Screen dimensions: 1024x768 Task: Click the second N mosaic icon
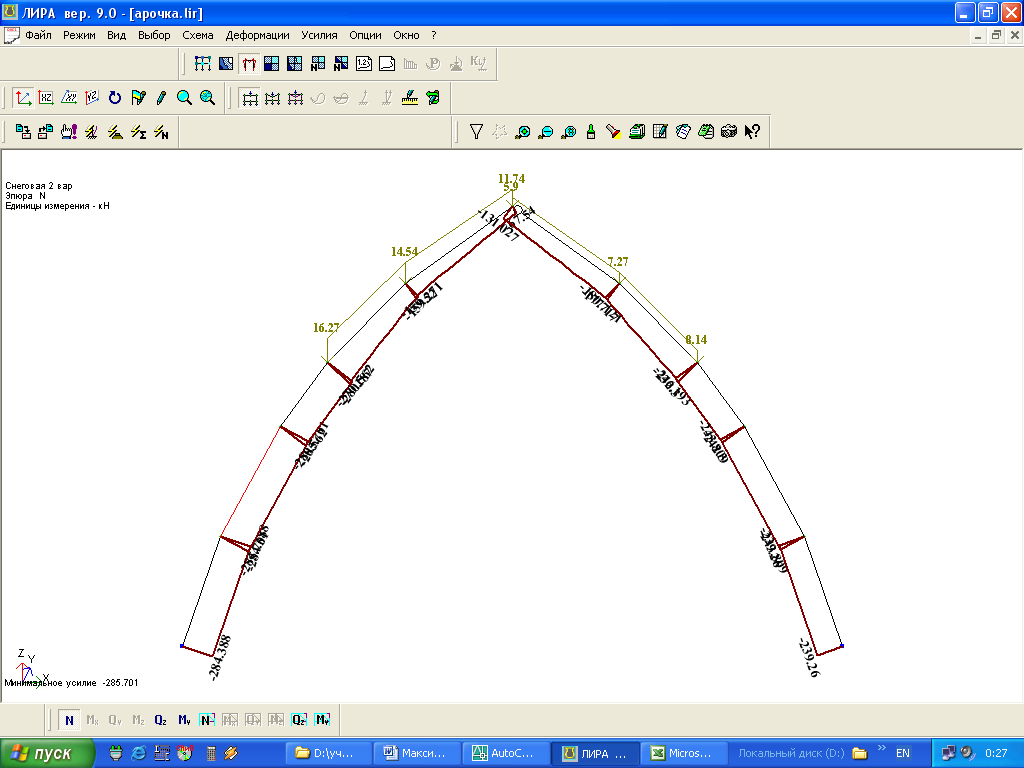(x=341, y=63)
